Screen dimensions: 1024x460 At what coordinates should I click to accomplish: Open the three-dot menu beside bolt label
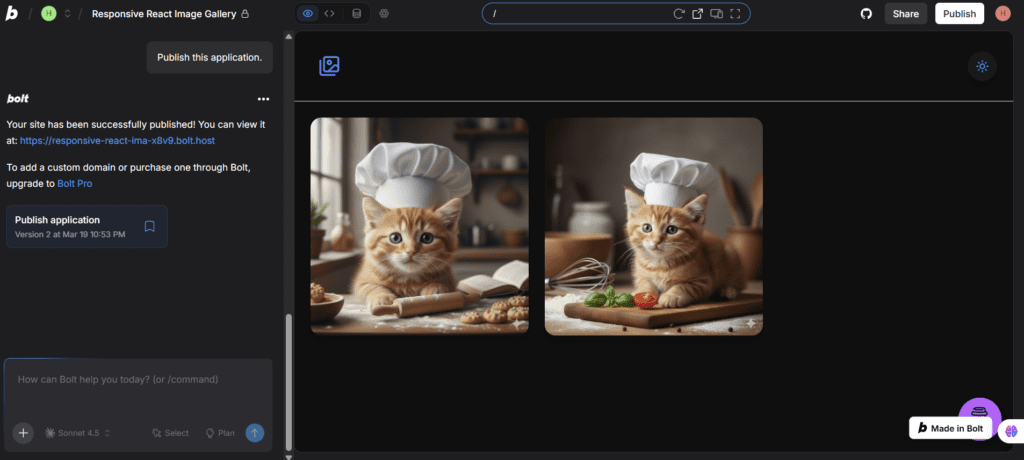tap(263, 99)
